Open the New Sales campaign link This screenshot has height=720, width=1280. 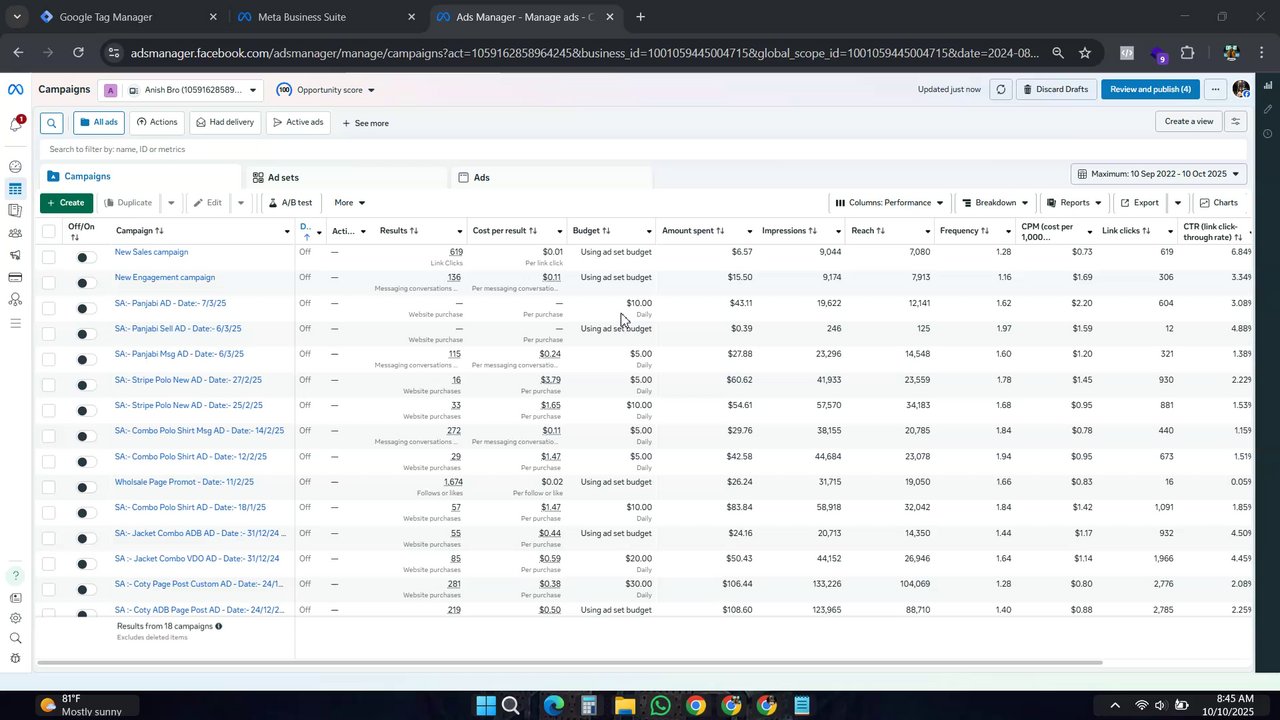click(151, 252)
